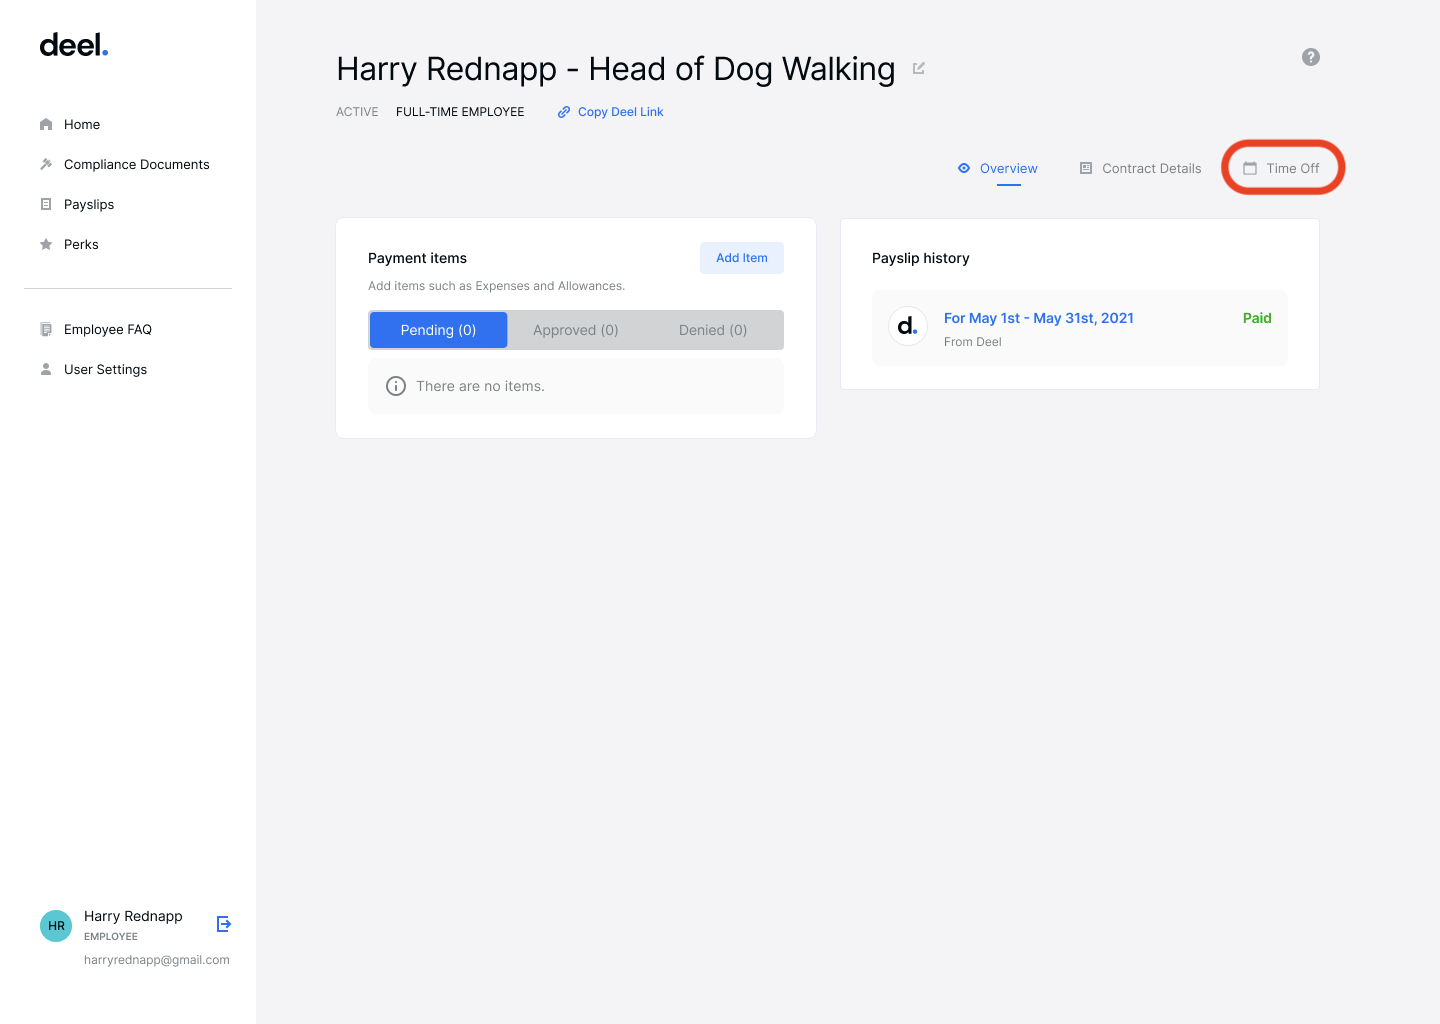1440x1024 pixels.
Task: Go to Payslips in sidebar
Action: (x=89, y=204)
